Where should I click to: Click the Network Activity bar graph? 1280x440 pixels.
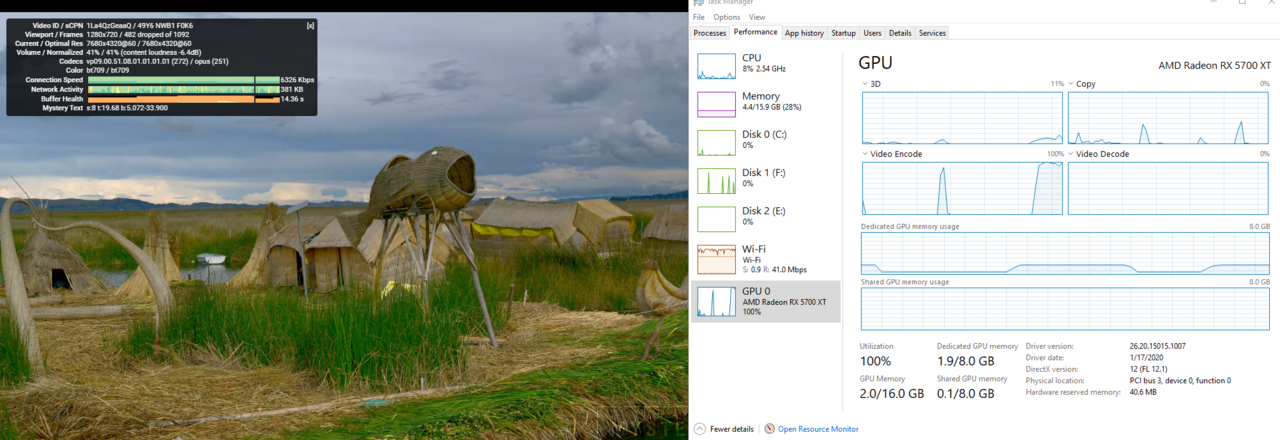click(x=183, y=89)
